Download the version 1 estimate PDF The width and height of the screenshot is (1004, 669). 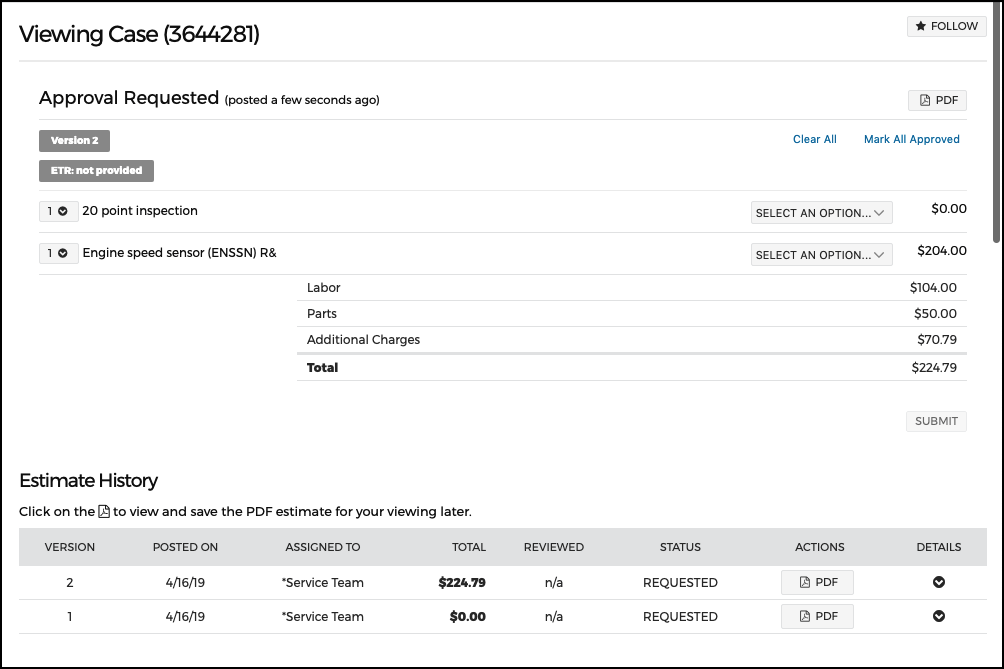817,617
